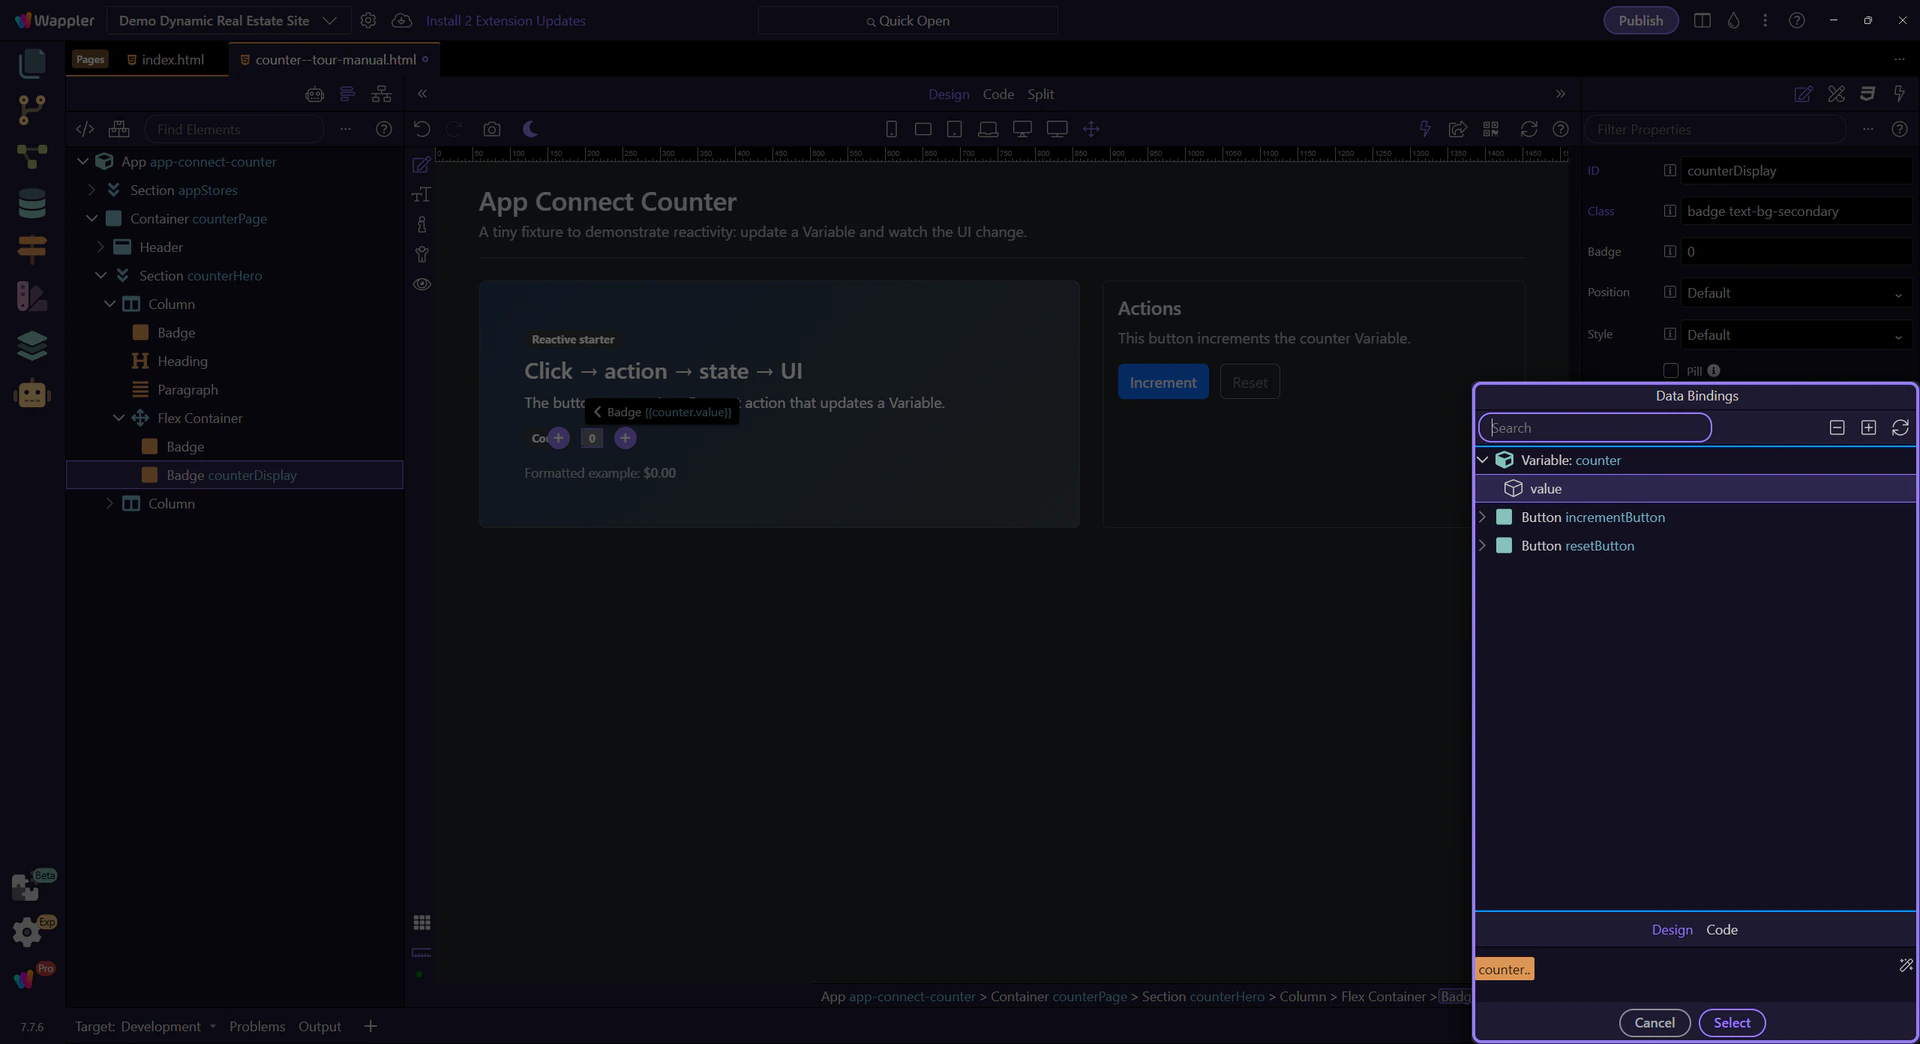Enable the Pill checkbox

(x=1670, y=370)
